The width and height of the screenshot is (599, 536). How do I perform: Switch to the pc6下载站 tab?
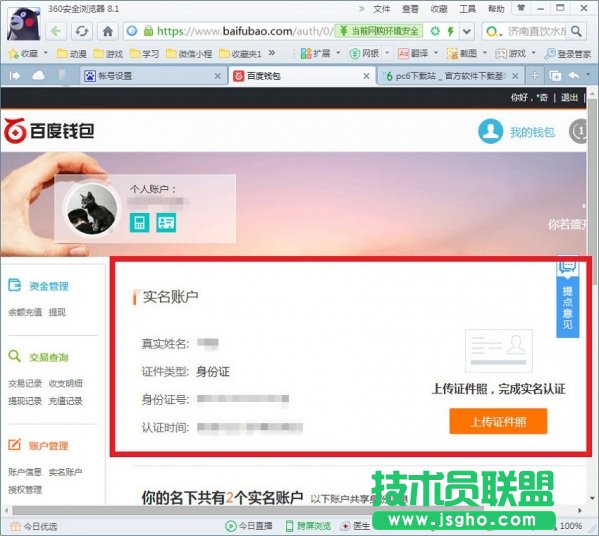click(x=451, y=76)
